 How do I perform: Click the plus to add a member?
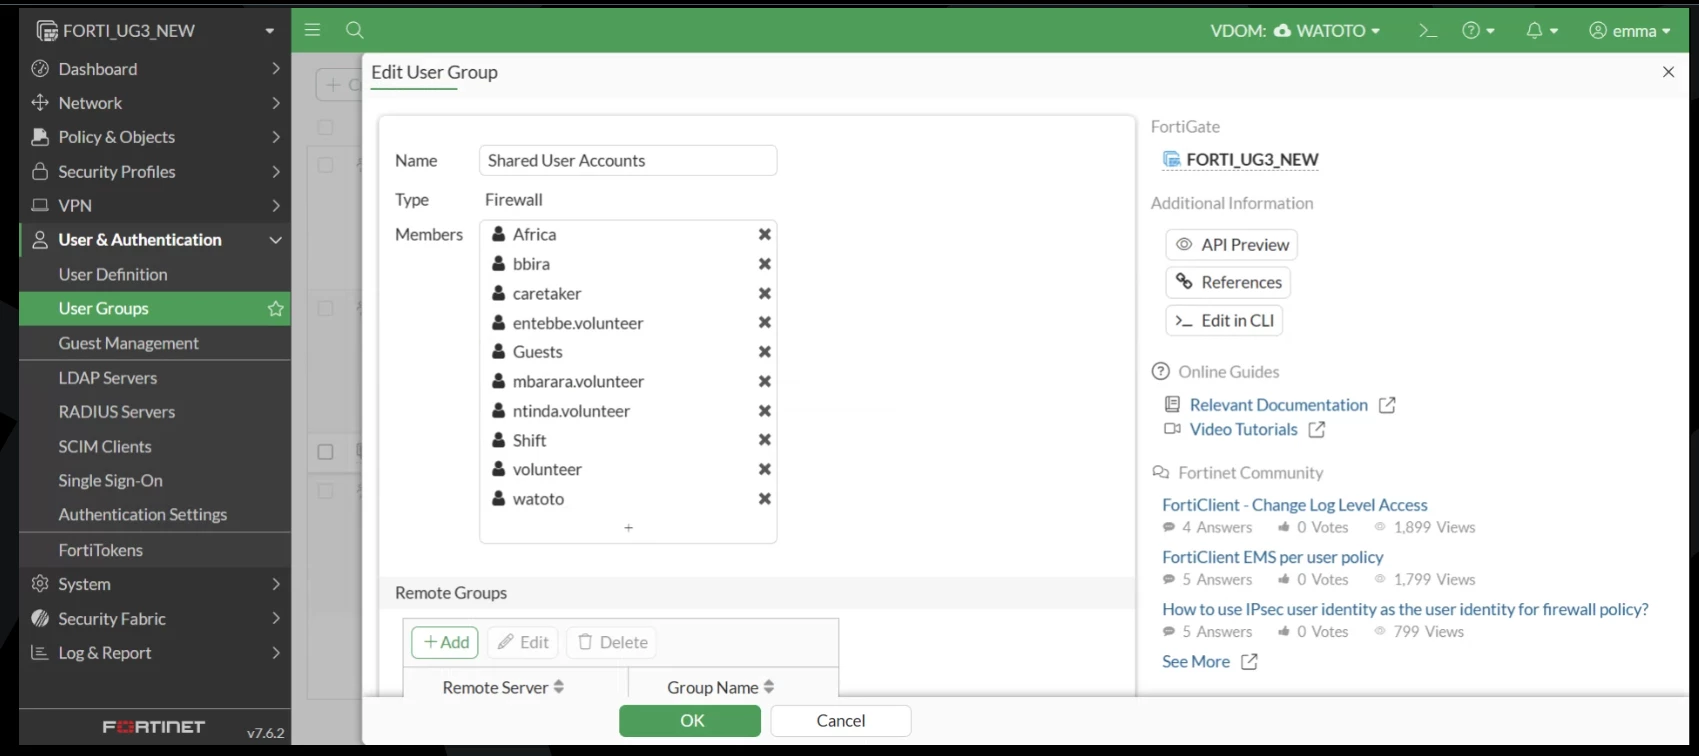[x=628, y=528]
